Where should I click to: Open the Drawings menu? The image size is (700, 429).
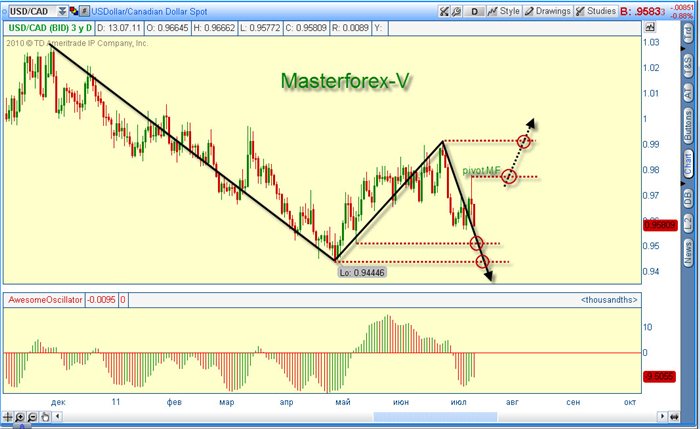pos(548,11)
